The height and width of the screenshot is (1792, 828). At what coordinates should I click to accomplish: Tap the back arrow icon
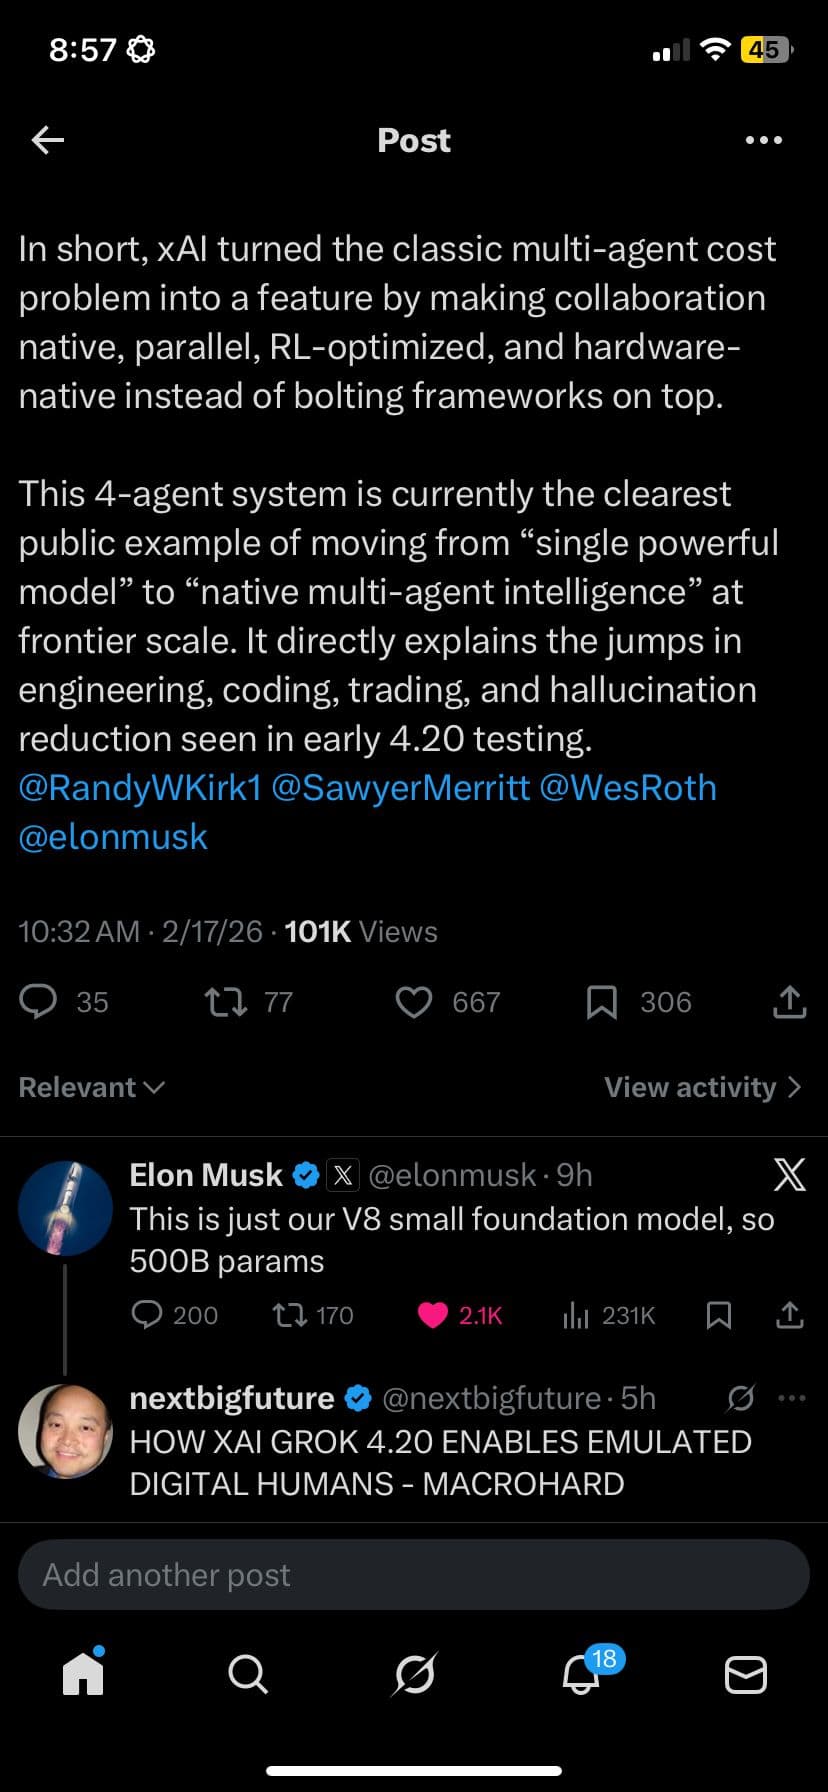coord(48,140)
